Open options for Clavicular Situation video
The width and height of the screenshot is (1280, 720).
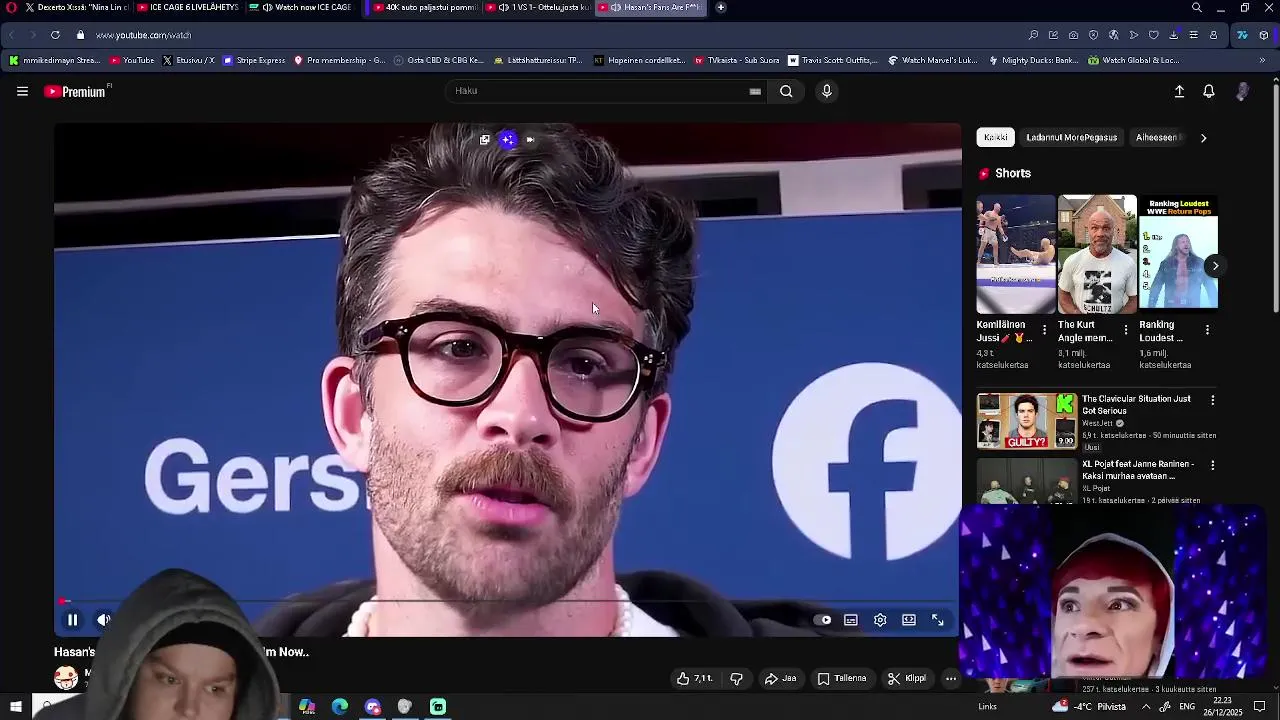tap(1213, 400)
